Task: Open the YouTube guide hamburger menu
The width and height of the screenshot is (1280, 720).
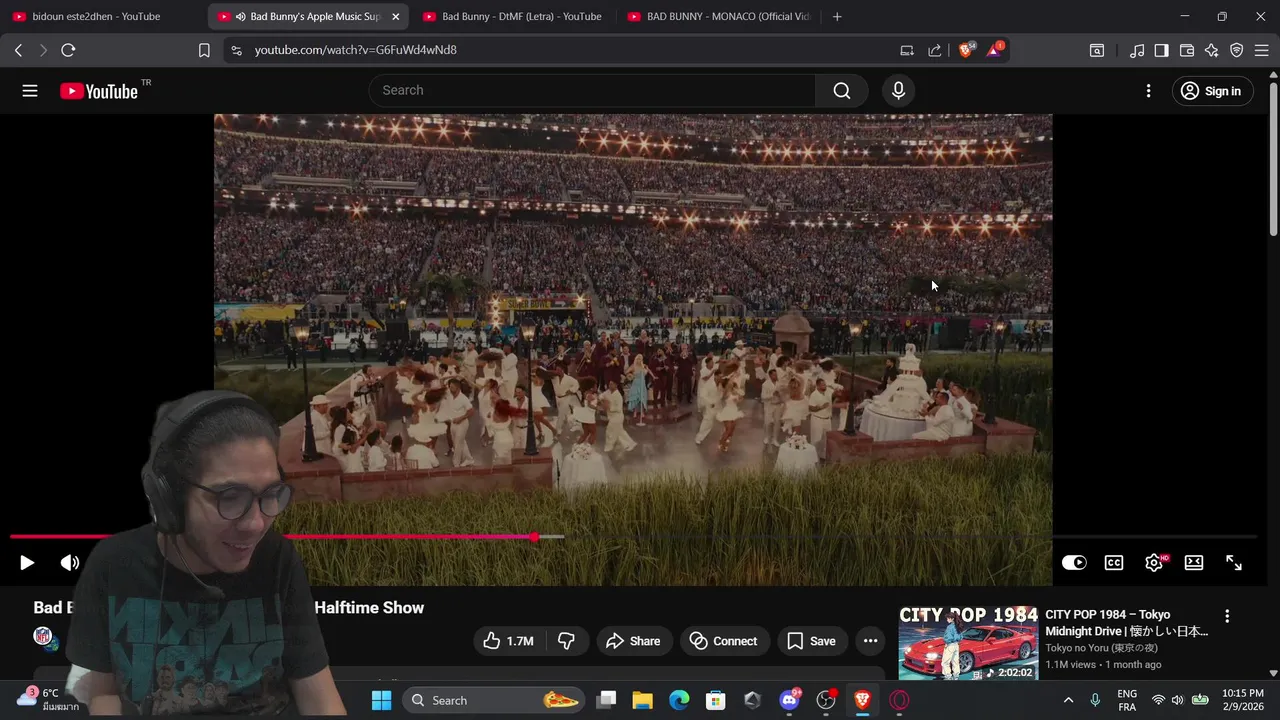Action: [30, 91]
